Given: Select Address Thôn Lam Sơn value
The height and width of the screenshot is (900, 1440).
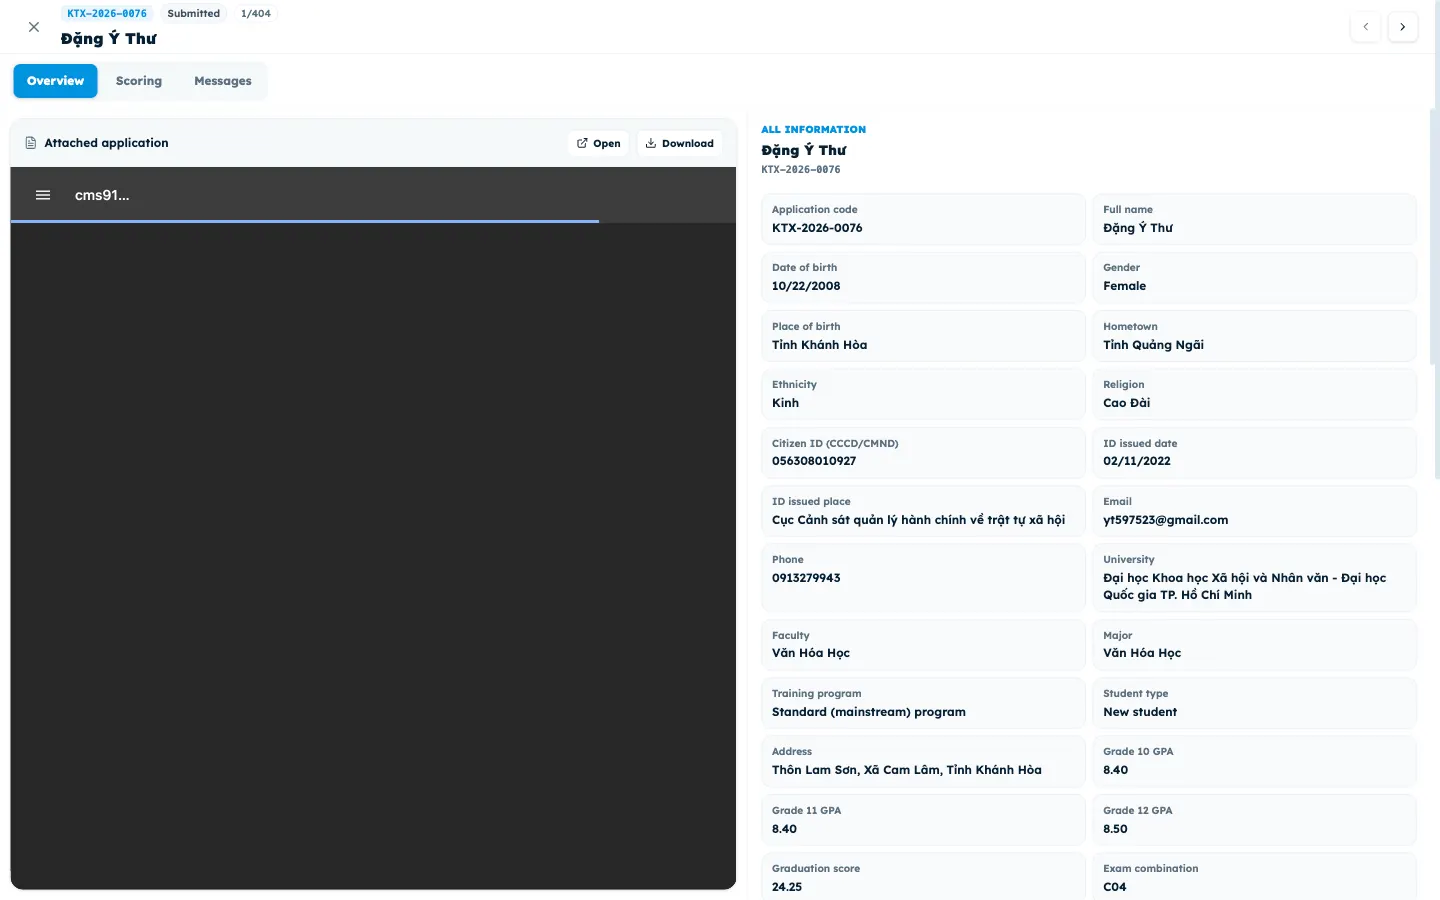Looking at the screenshot, I should coord(907,770).
